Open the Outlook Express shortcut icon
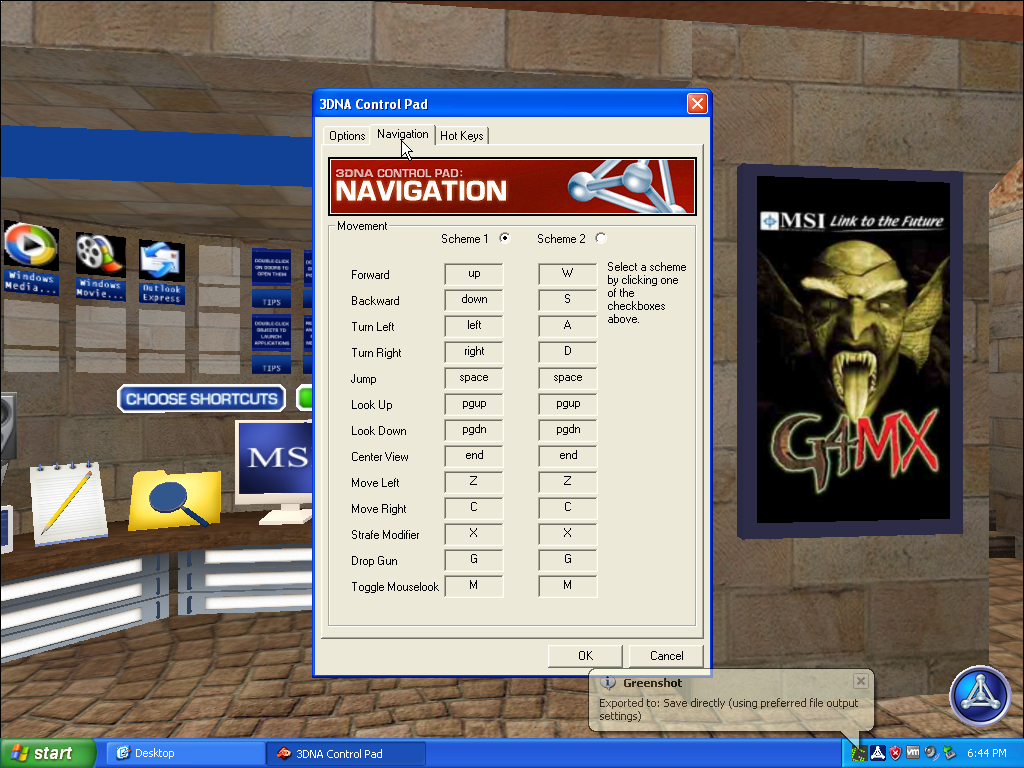Screen dimensions: 1024x768 tap(161, 261)
